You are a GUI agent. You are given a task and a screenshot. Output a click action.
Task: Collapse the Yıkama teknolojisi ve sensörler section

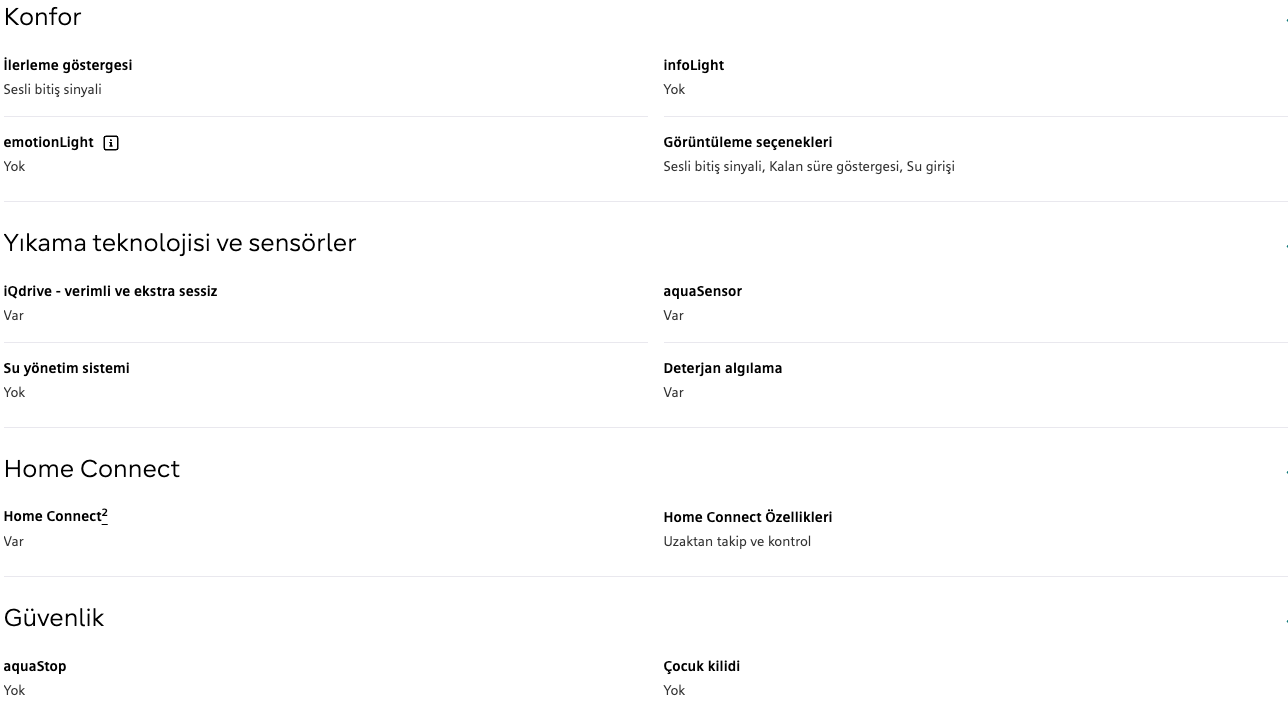coord(180,243)
